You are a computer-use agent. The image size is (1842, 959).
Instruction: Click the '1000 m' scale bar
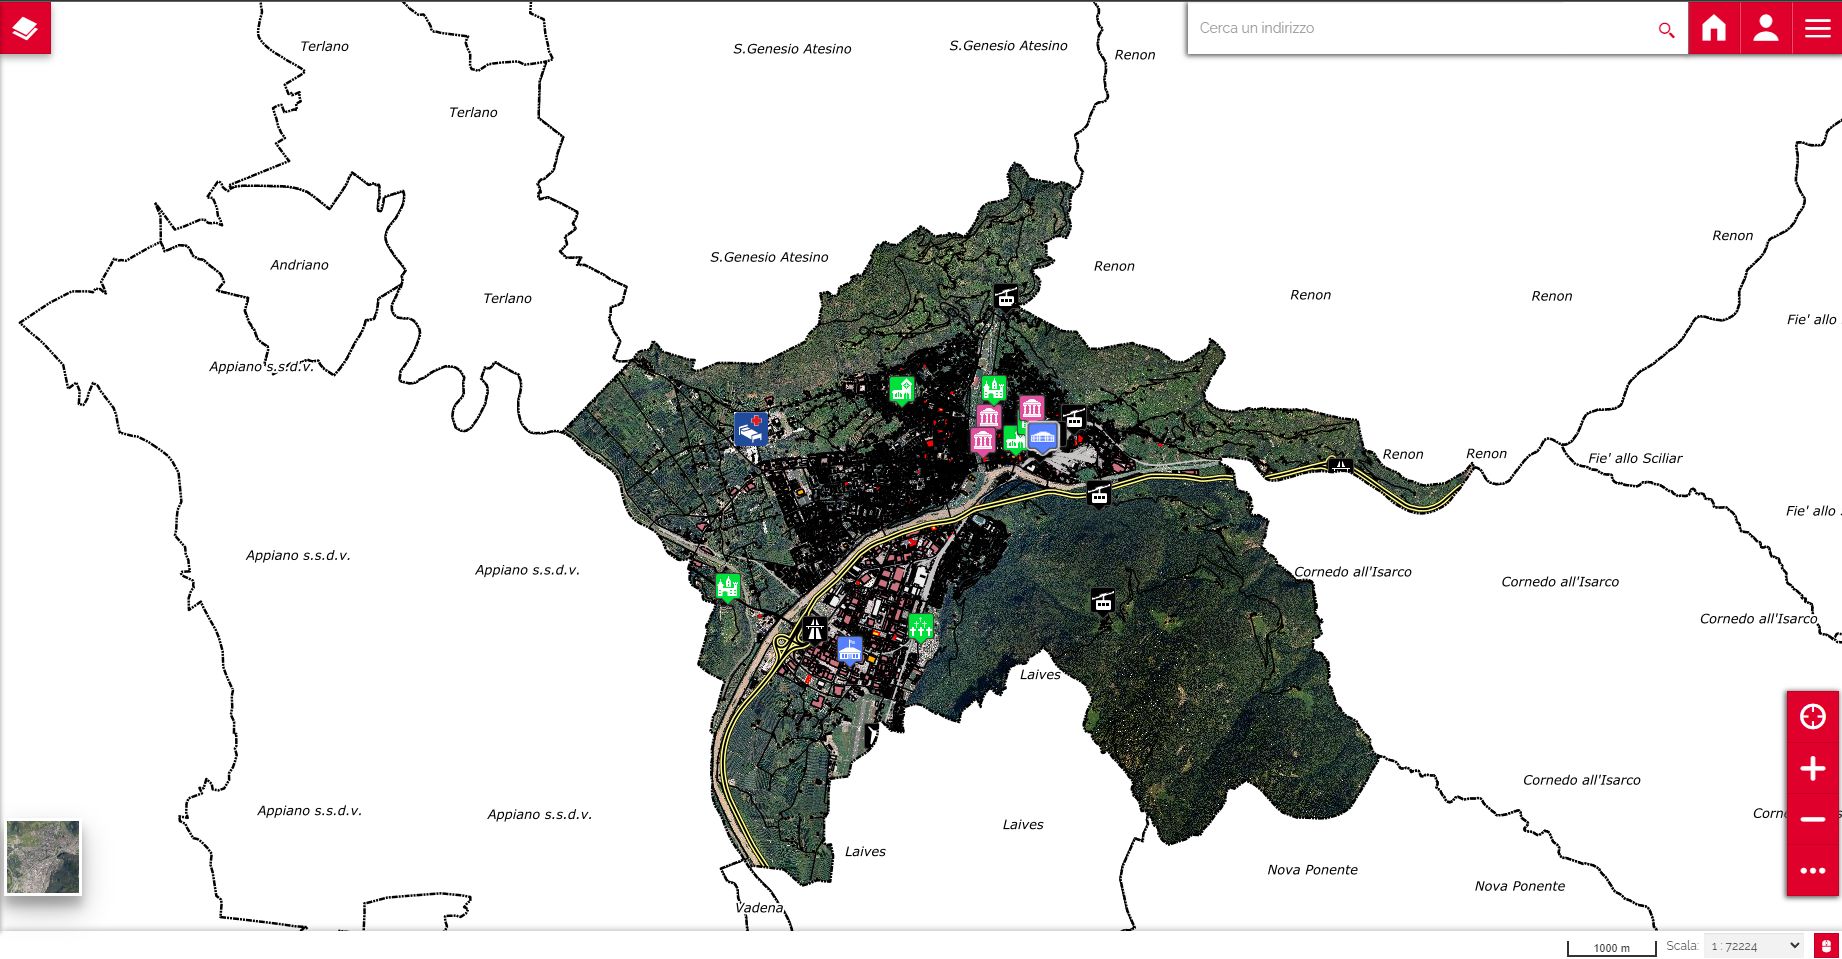(x=1611, y=947)
